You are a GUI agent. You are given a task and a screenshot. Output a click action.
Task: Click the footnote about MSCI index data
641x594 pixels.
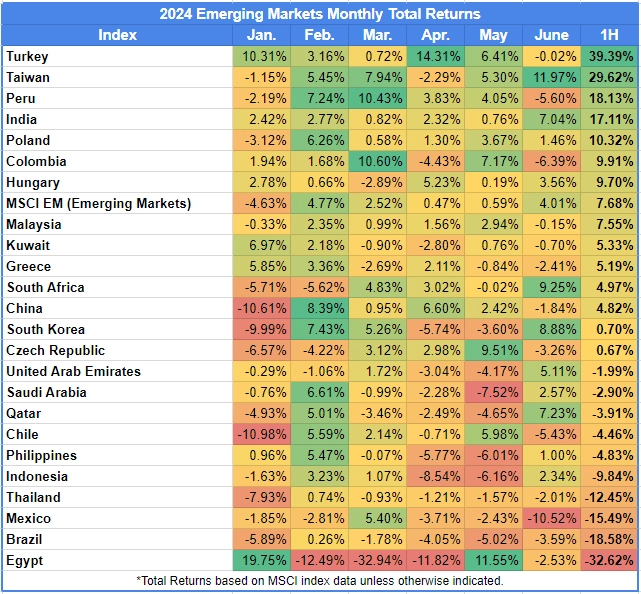click(x=320, y=580)
